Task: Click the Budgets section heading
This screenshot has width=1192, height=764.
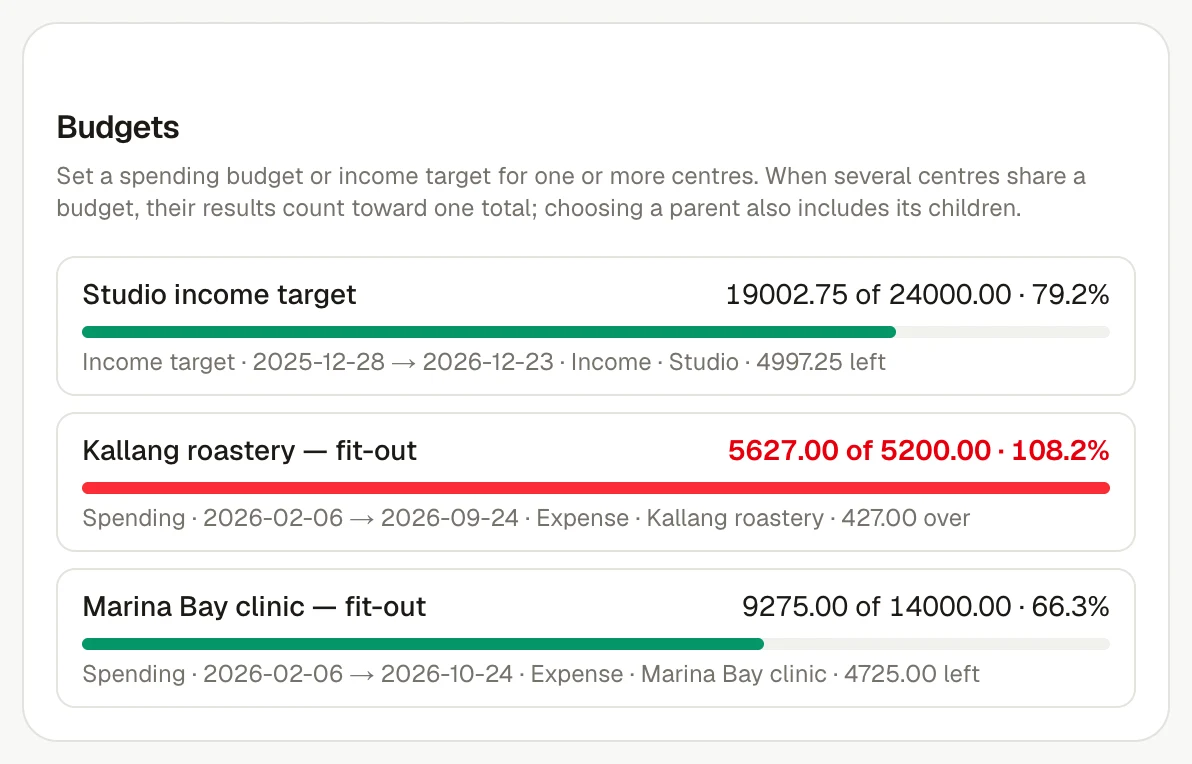Action: [x=118, y=127]
